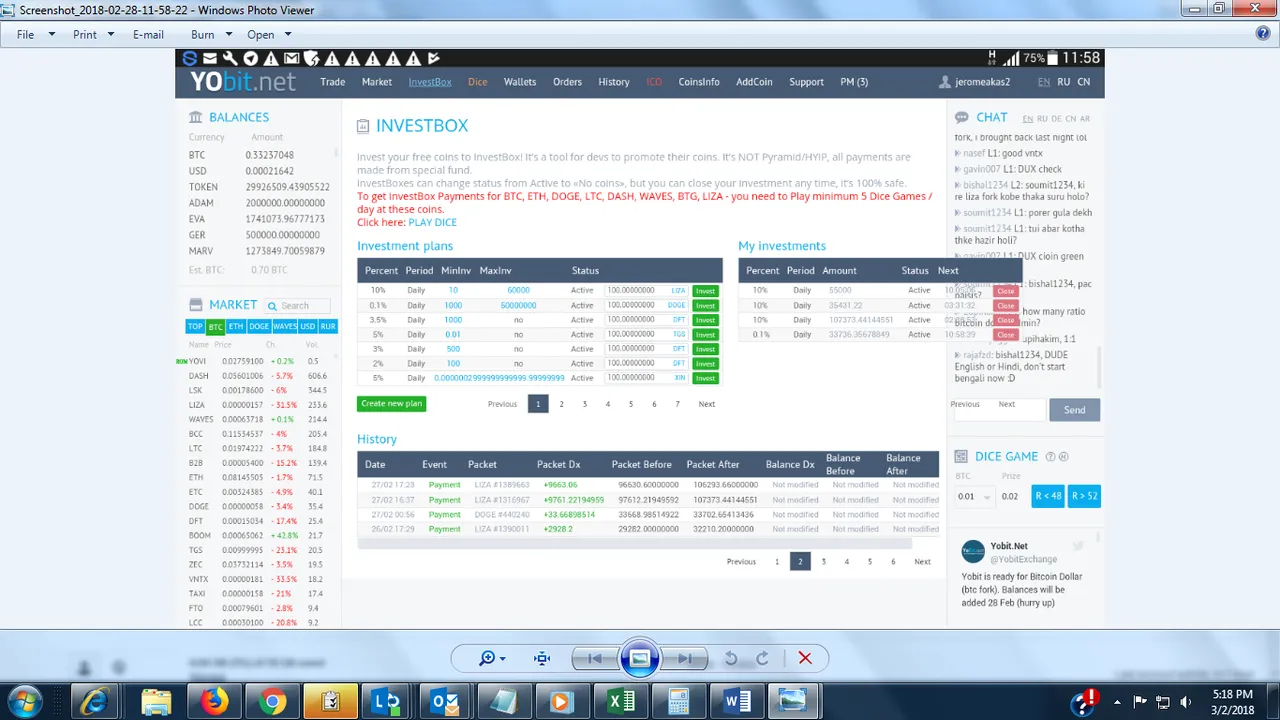The height and width of the screenshot is (720, 1280).
Task: Click the Twitter bird icon in feed
Action: (x=1078, y=546)
